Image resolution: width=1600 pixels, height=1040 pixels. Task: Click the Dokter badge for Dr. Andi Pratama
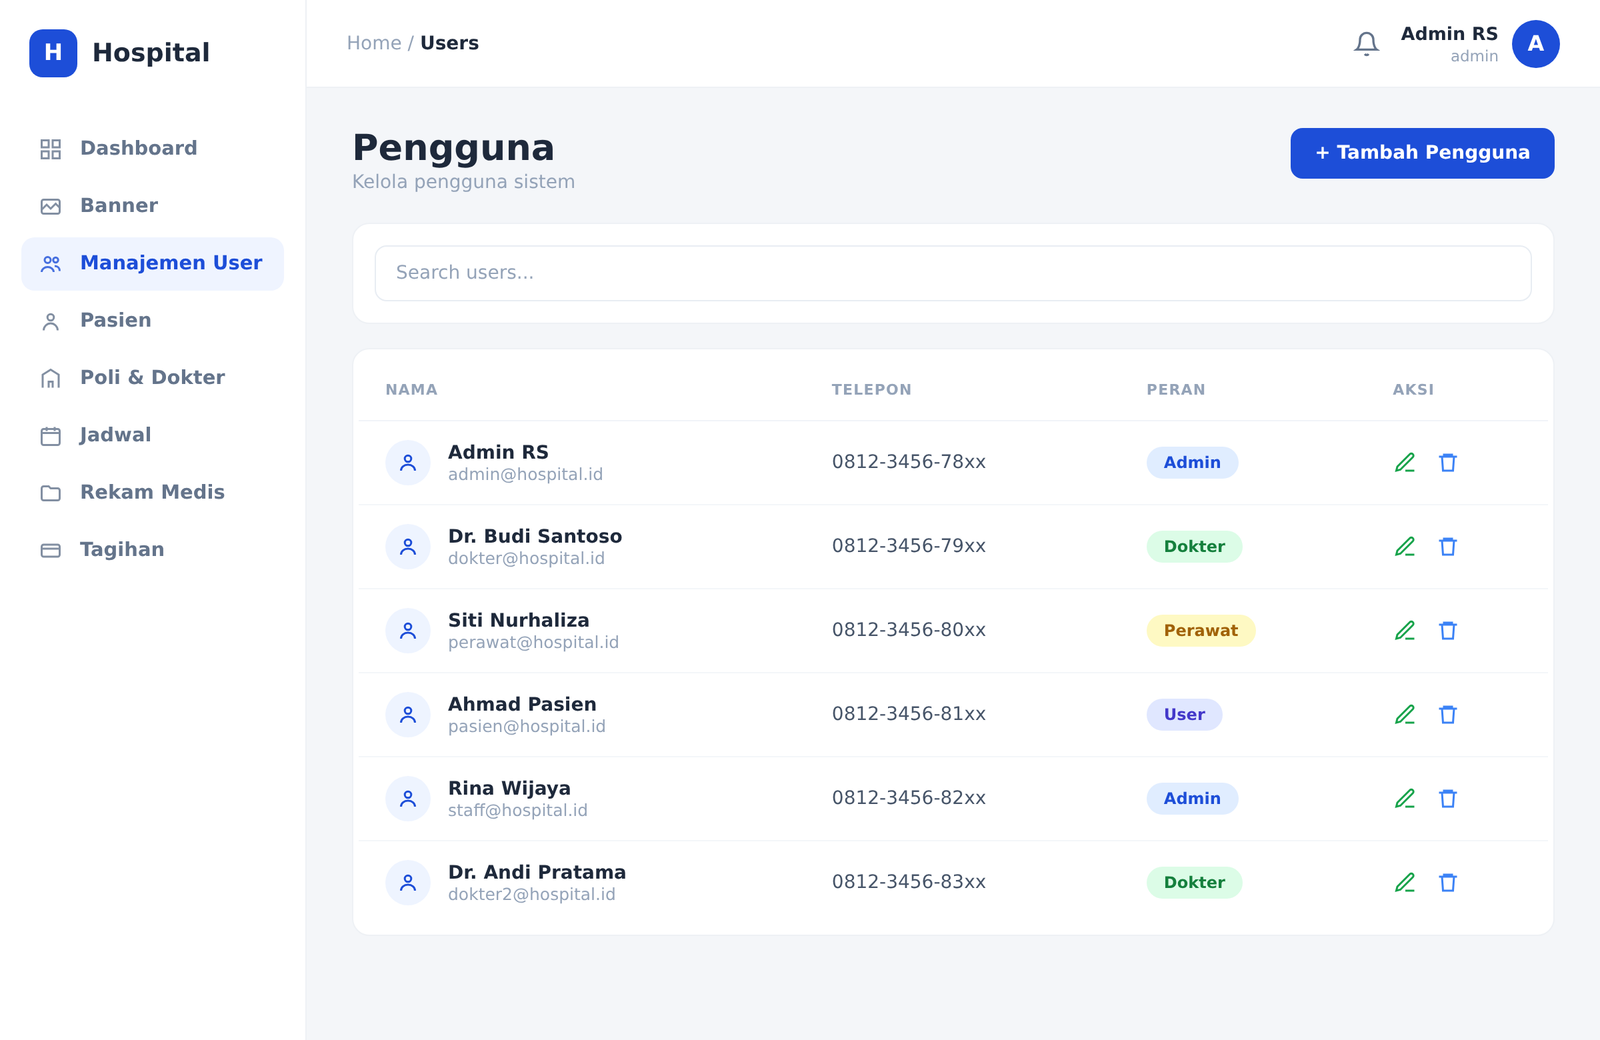tap(1194, 882)
